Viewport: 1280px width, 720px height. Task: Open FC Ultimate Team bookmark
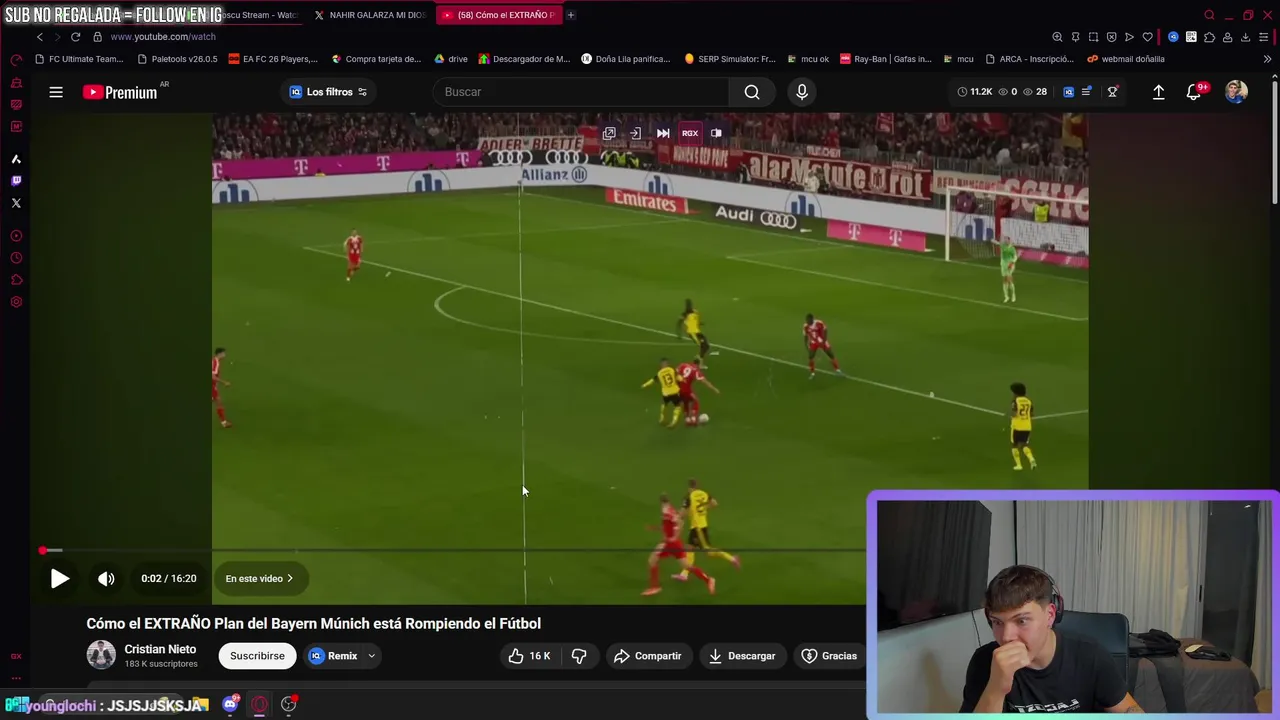pos(79,59)
